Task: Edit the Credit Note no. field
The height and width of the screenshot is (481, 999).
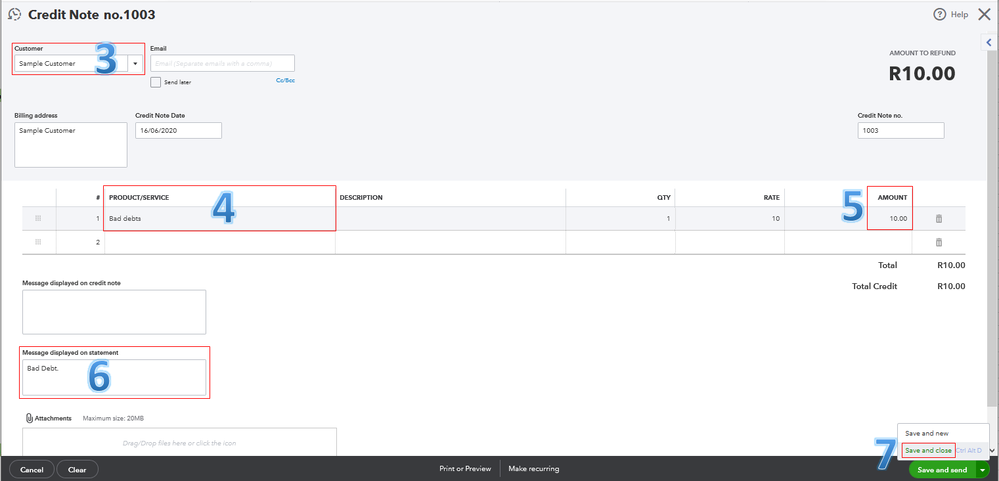Action: point(901,131)
